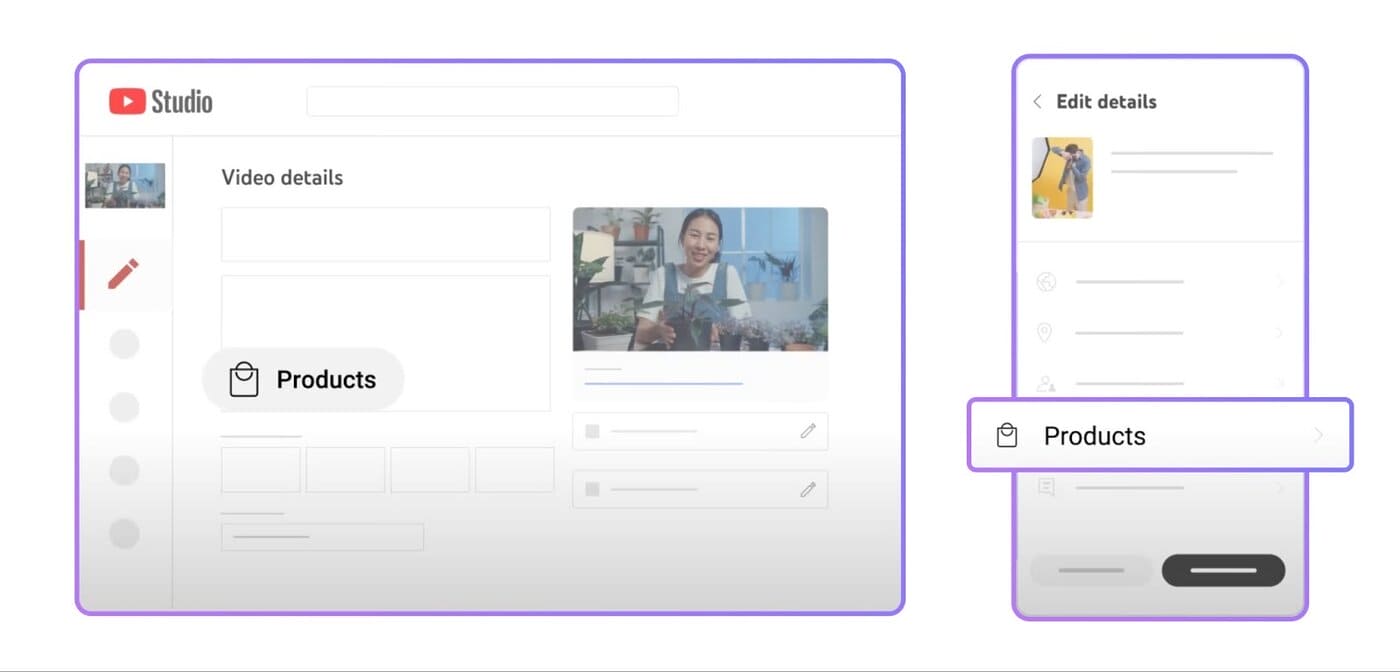Click the blue video link under preview
This screenshot has height=672, width=1400.
tap(663, 383)
